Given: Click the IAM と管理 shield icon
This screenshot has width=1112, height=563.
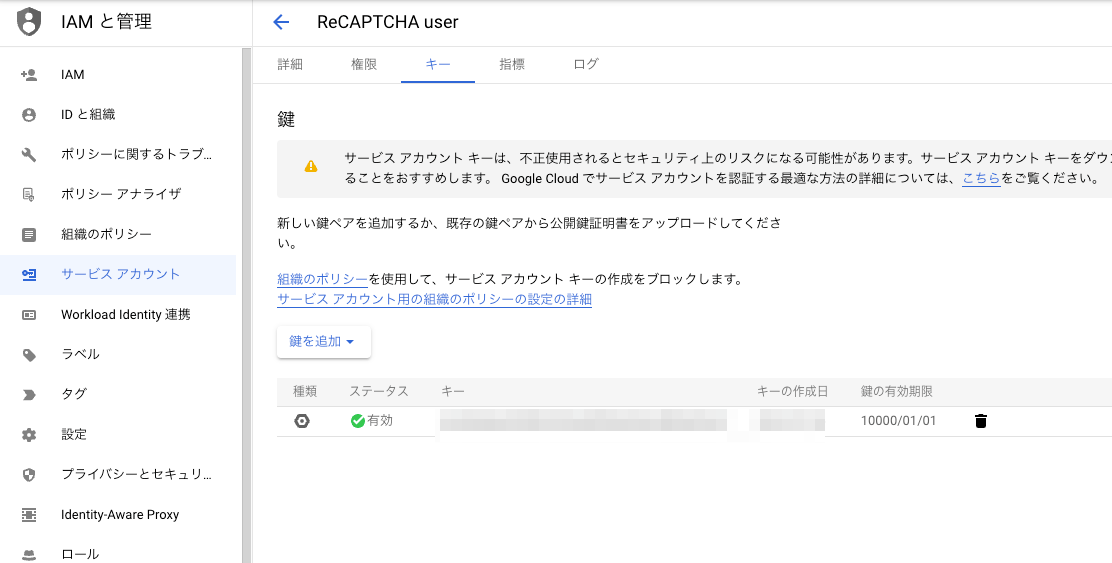Looking at the screenshot, I should [28, 21].
